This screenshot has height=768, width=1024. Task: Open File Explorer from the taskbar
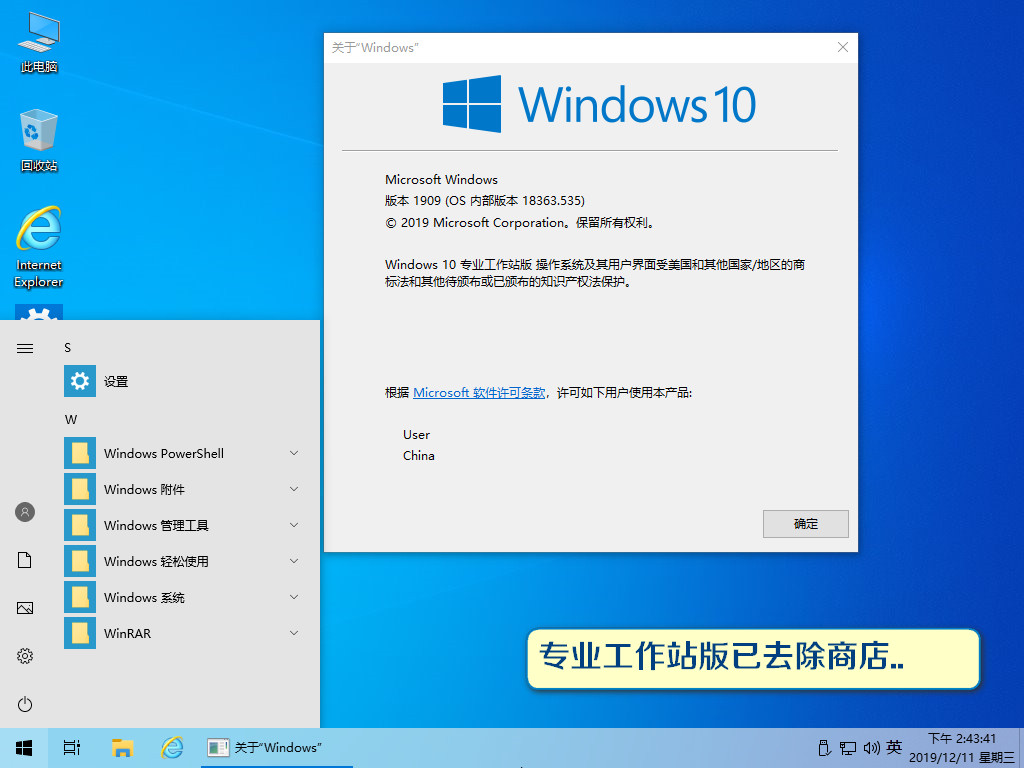click(x=122, y=748)
